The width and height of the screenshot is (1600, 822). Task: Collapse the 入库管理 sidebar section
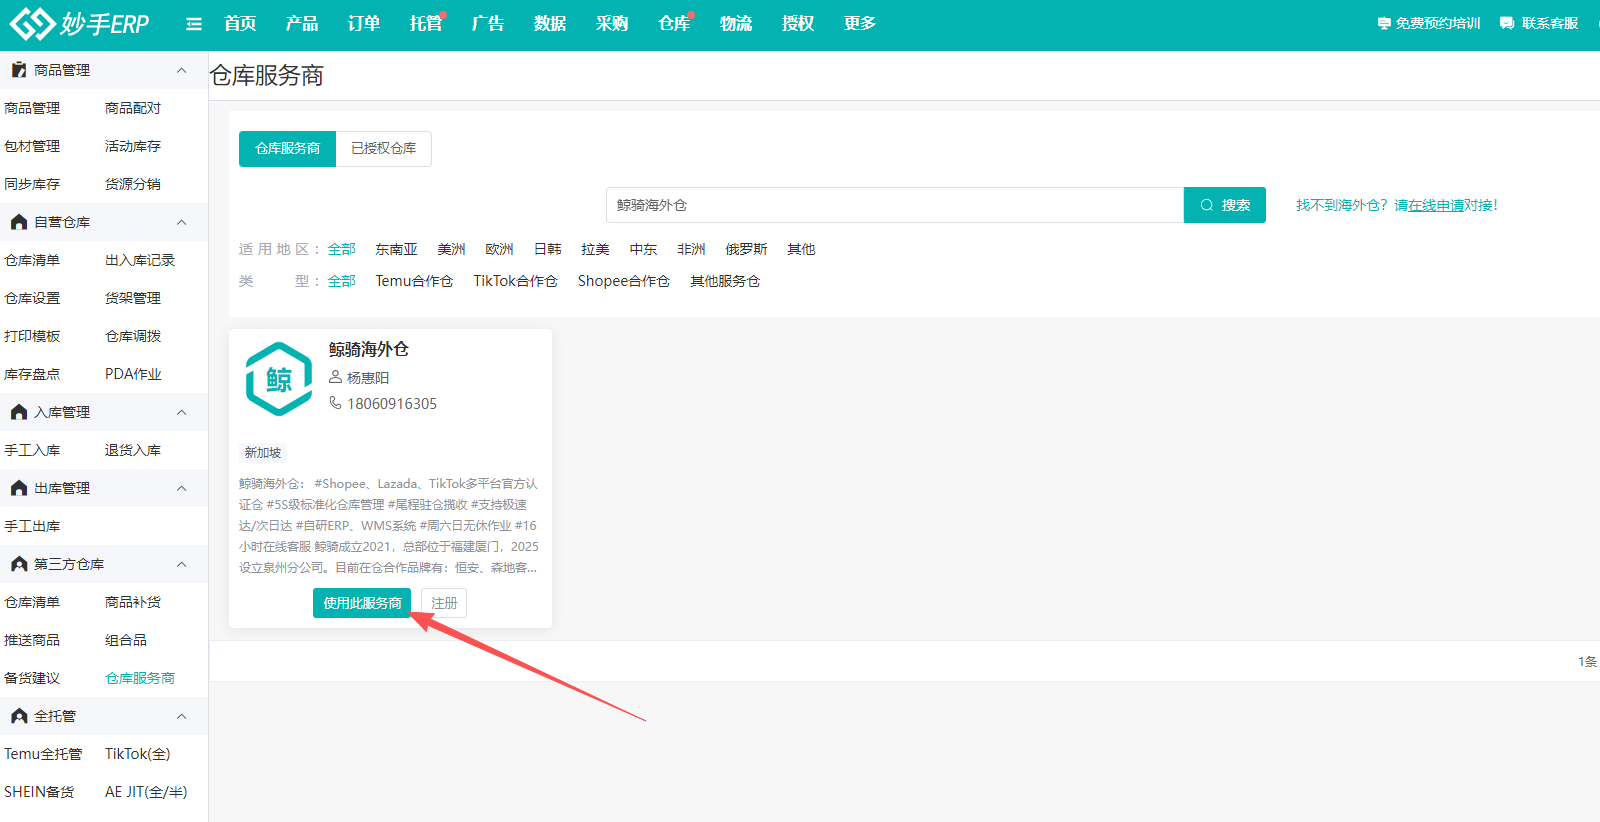(181, 412)
